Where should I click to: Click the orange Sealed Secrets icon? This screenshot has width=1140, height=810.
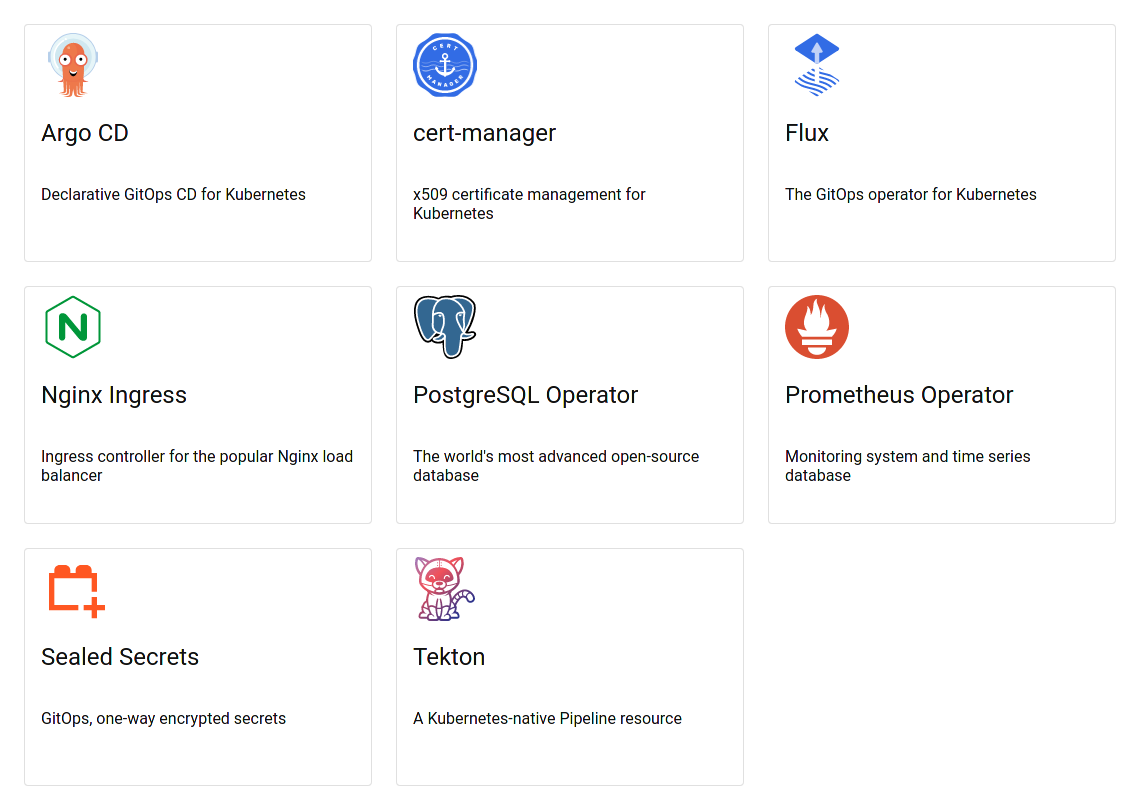76,590
